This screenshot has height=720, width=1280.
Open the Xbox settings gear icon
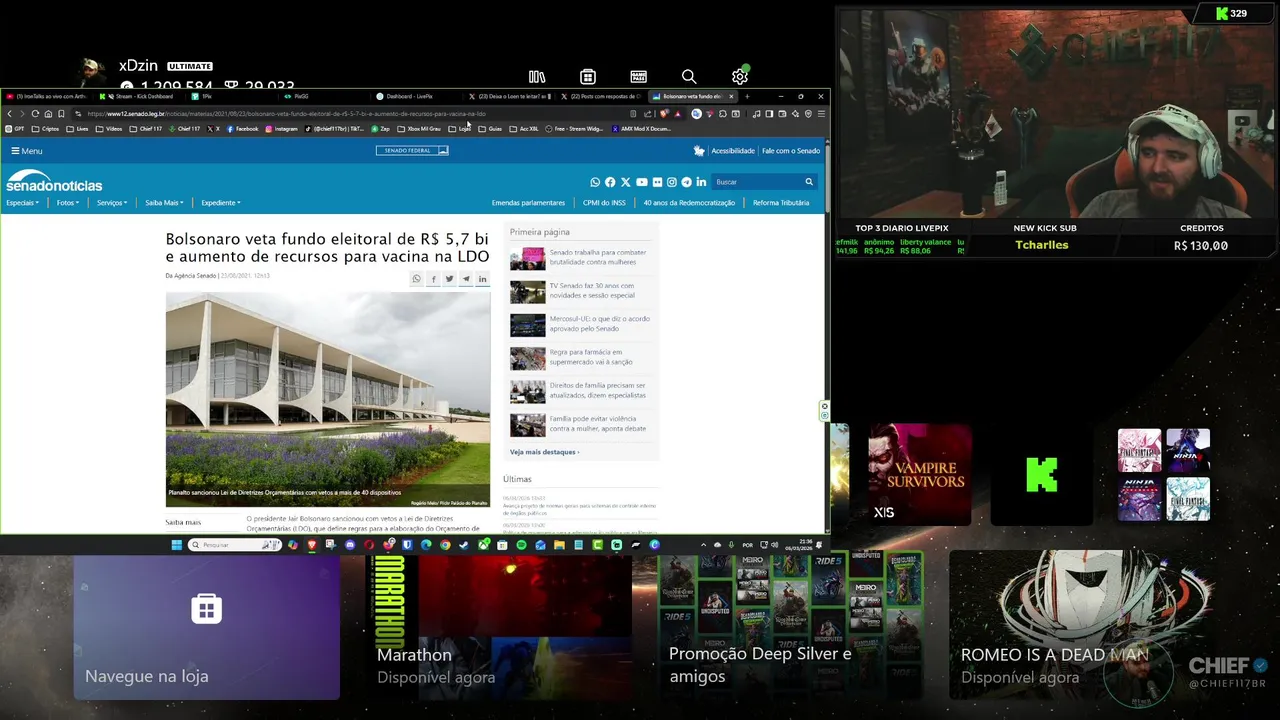point(740,77)
